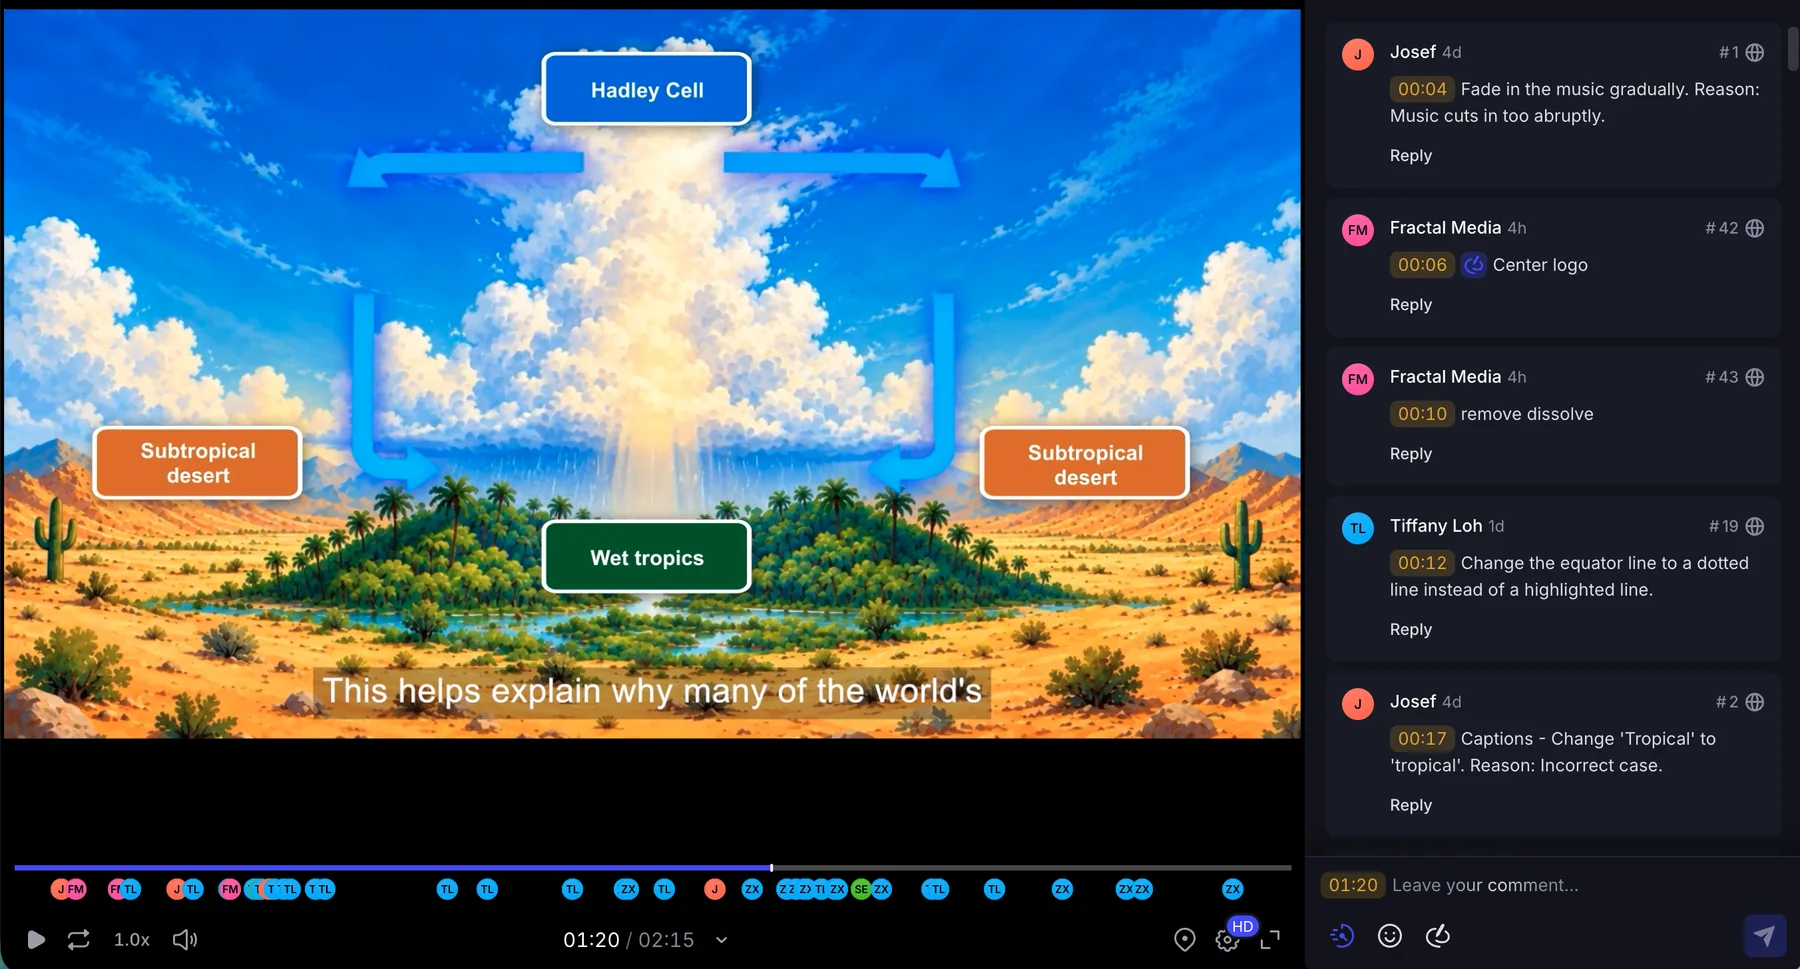The image size is (1800, 969).
Task: Mute the volume speaker icon
Action: coord(185,939)
